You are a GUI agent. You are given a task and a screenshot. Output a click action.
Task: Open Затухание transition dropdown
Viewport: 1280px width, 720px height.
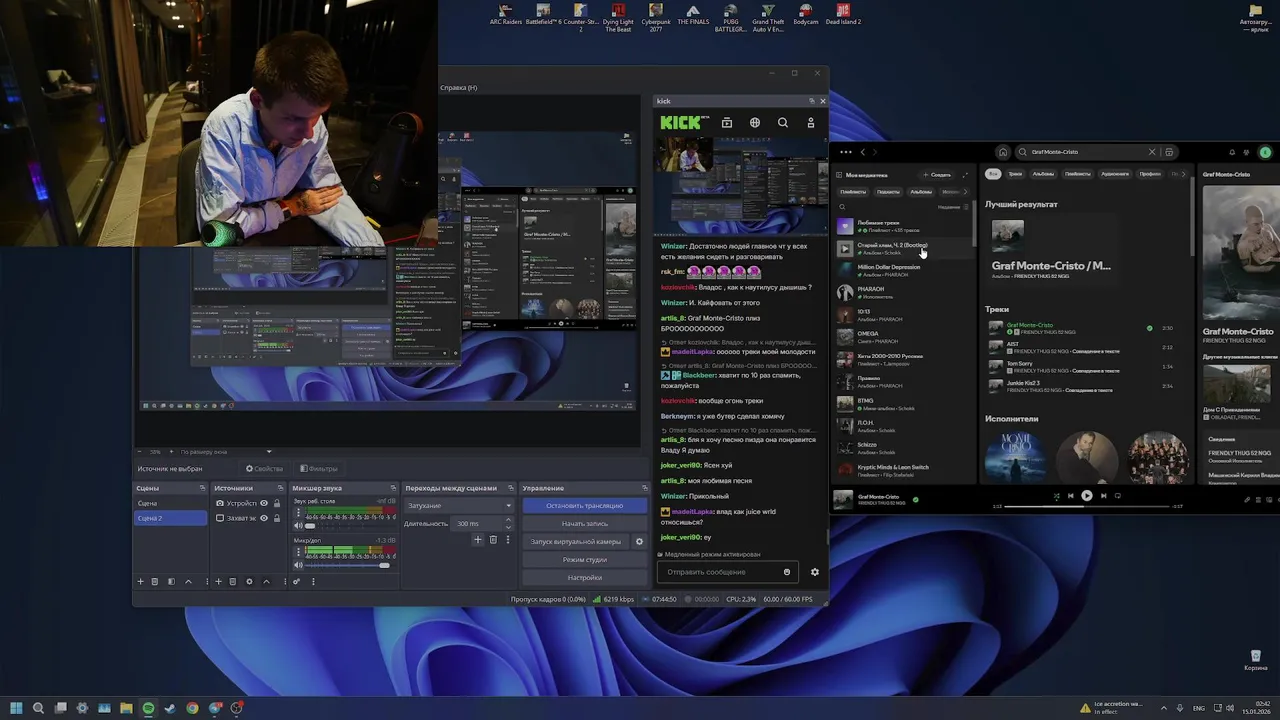point(460,505)
